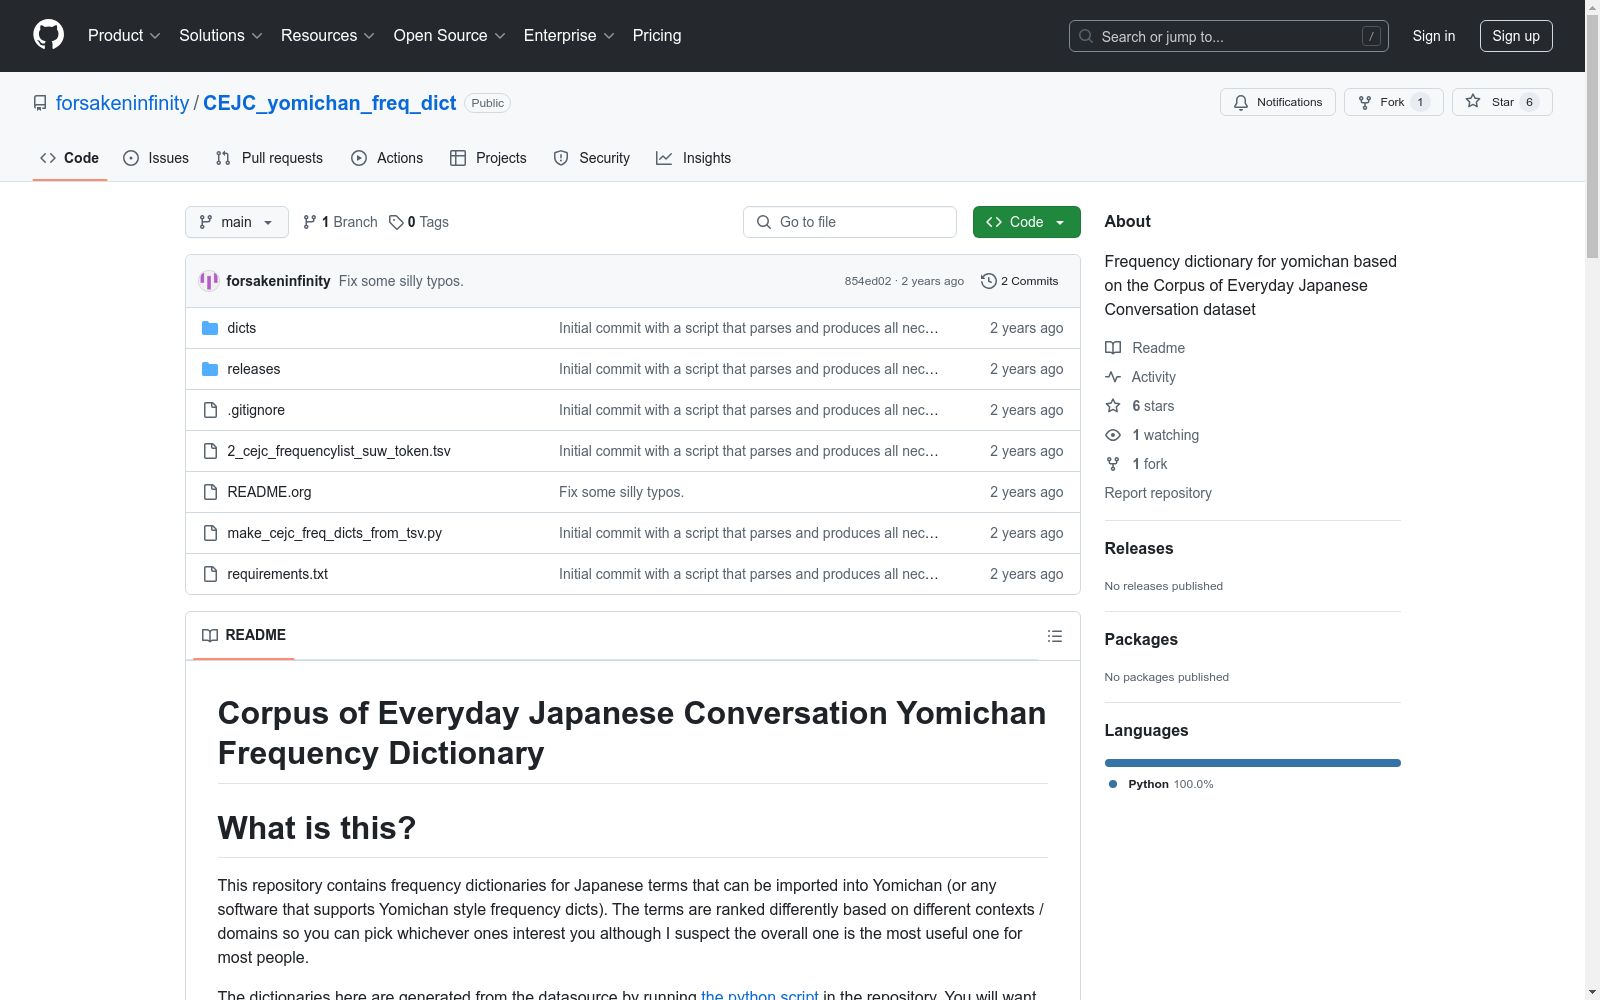The height and width of the screenshot is (1000, 1600).
Task: Open the main branch selector dropdown
Action: [x=237, y=222]
